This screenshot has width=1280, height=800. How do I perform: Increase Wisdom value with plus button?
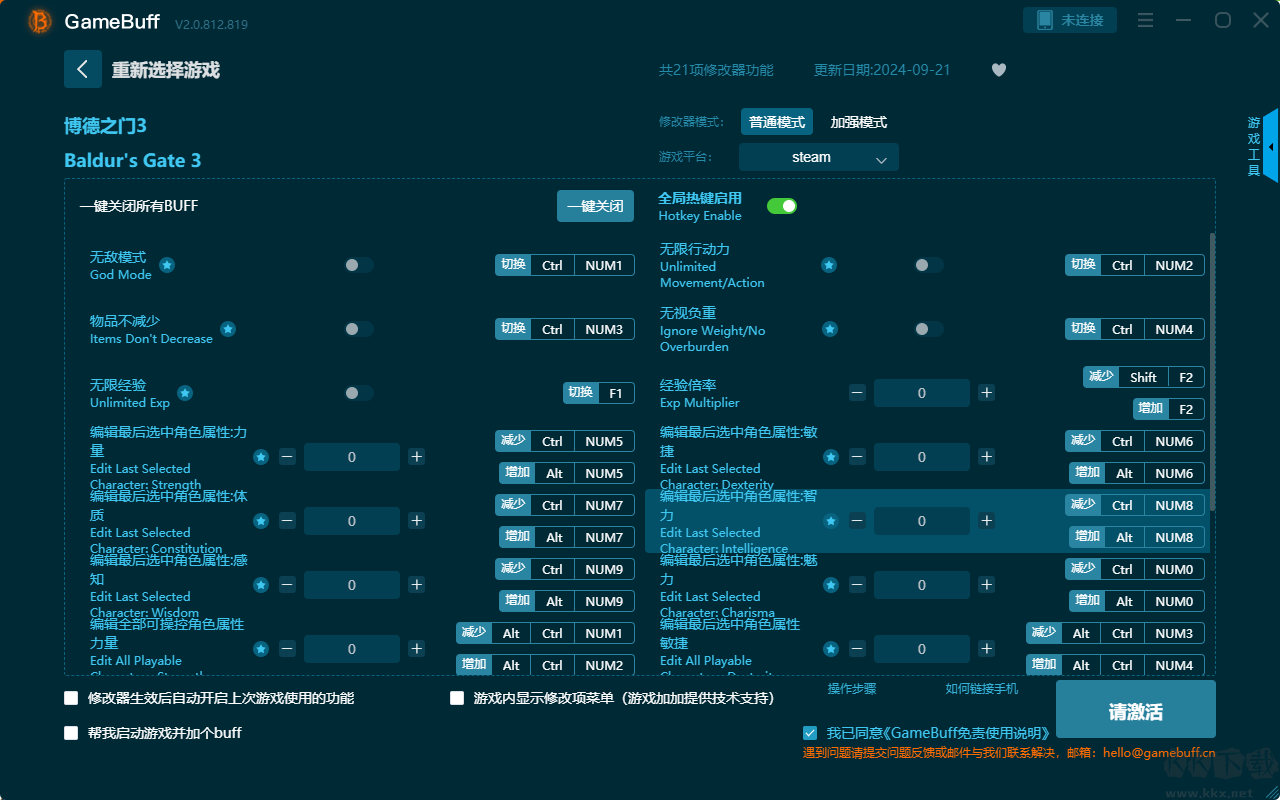click(x=417, y=585)
